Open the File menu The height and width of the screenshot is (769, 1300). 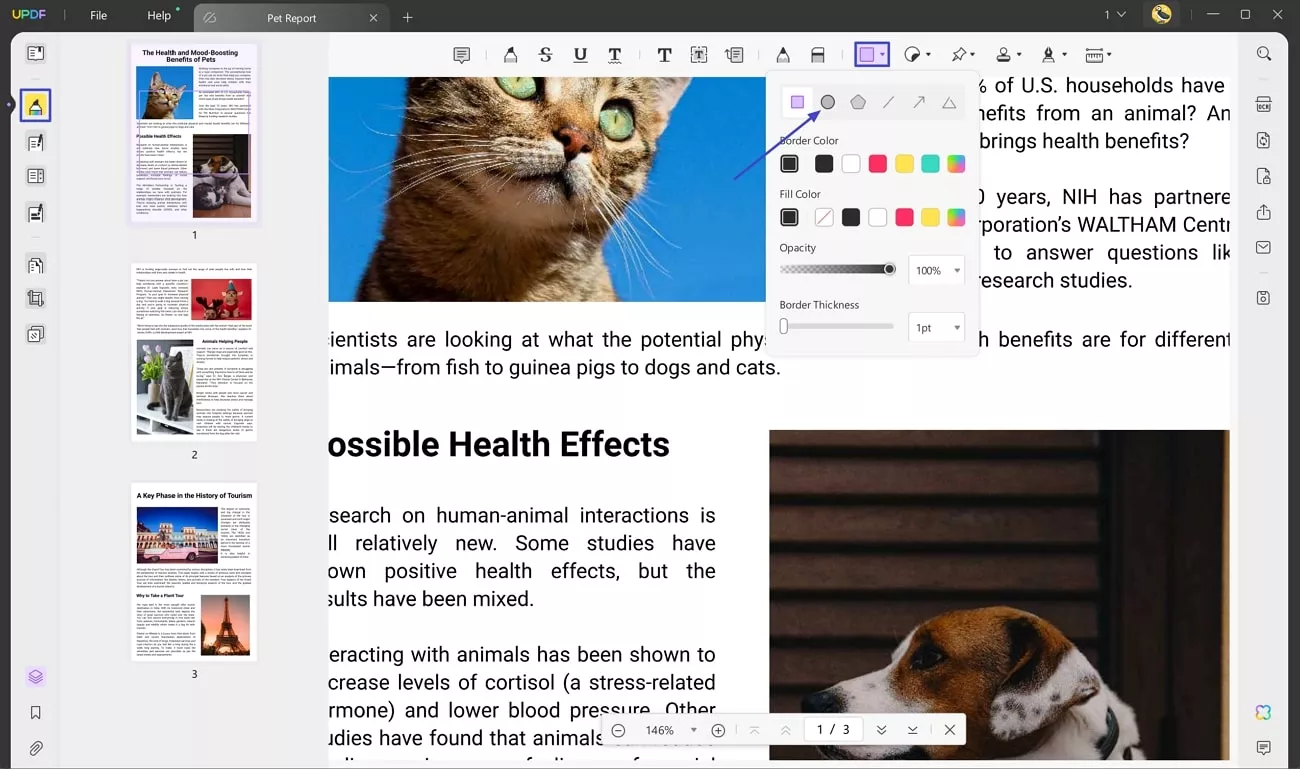click(x=98, y=16)
